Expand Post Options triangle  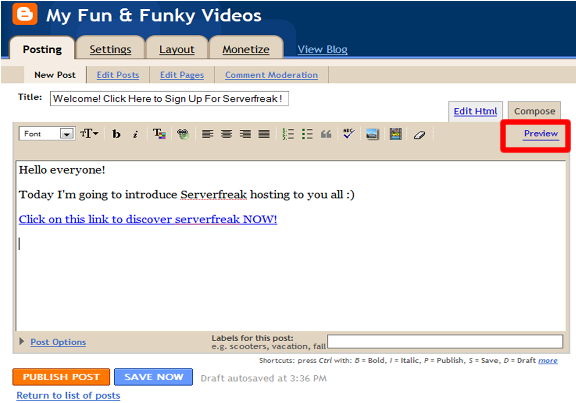[22, 341]
